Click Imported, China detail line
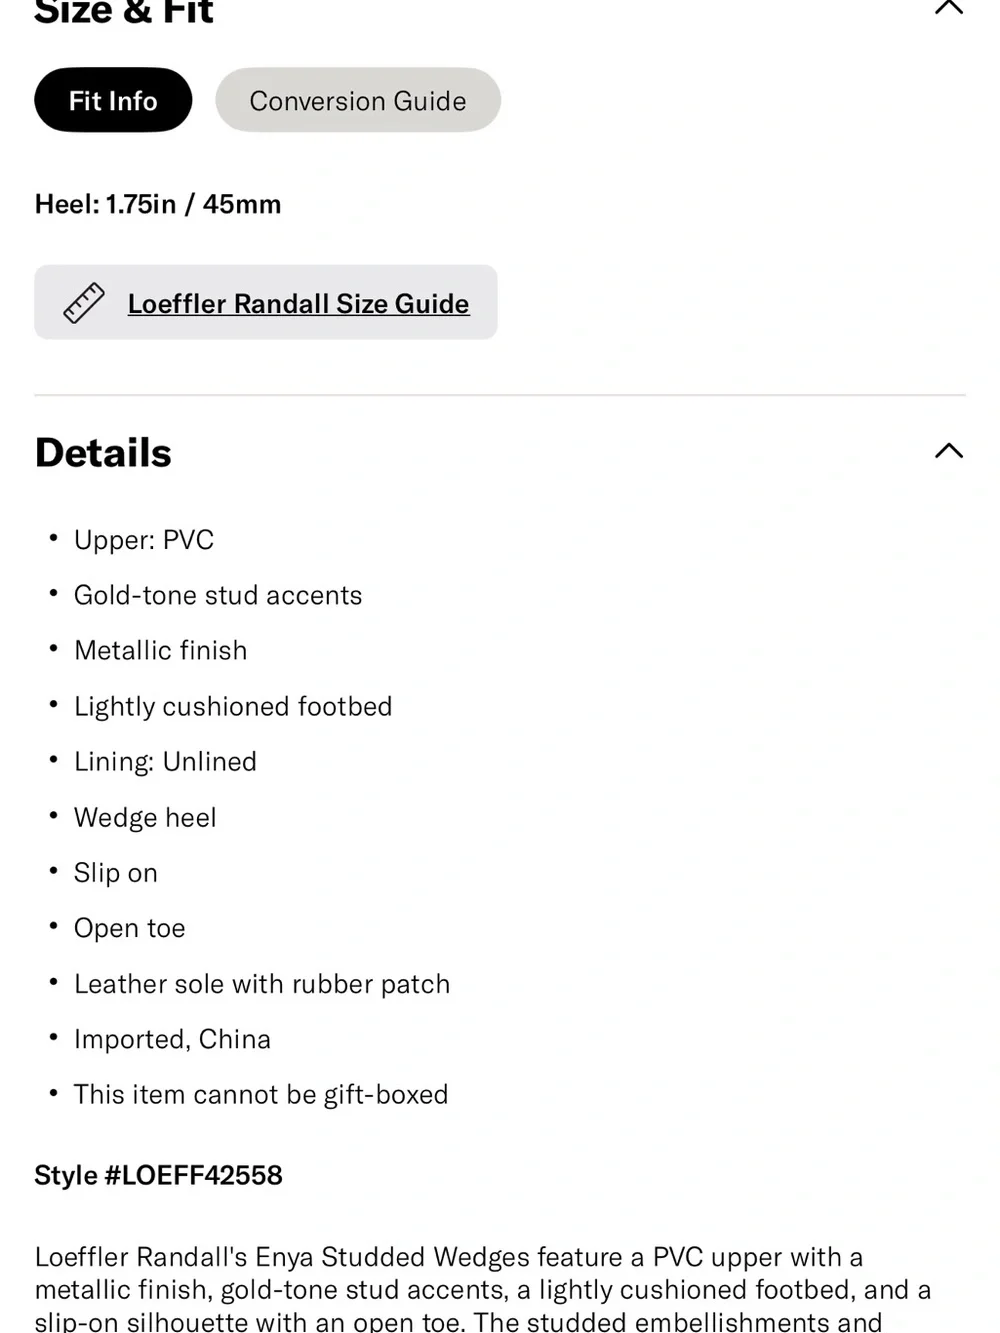Screen dimensions: 1000x1333 point(172,1039)
